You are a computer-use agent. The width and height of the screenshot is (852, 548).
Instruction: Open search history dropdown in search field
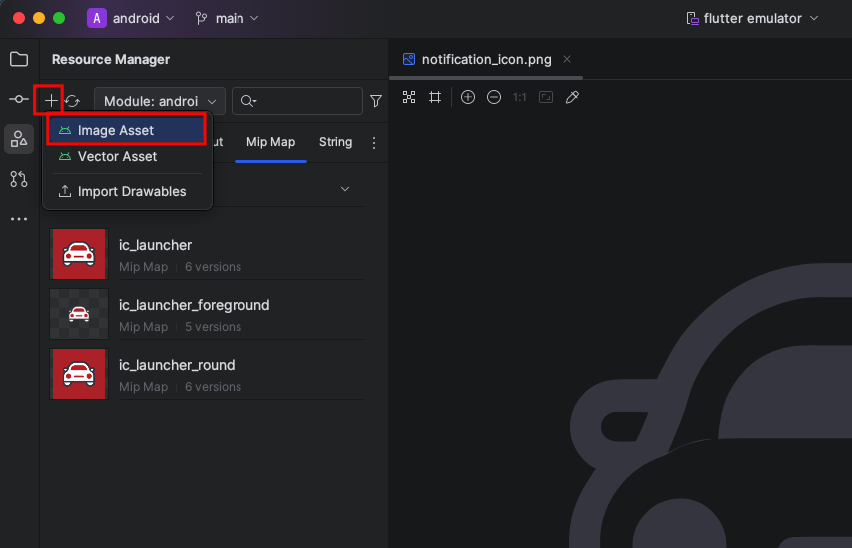click(x=249, y=101)
